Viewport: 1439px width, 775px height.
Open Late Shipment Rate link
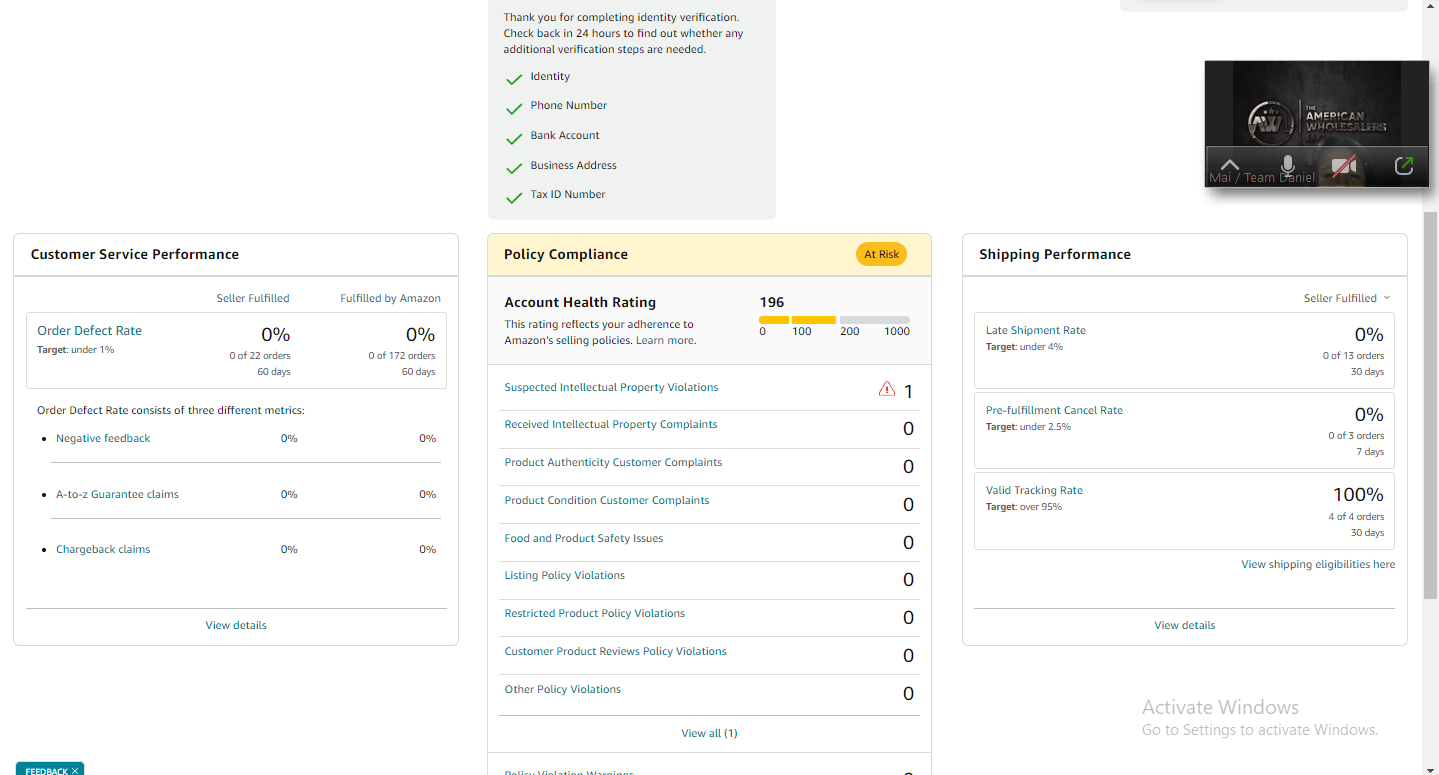[x=1035, y=330]
